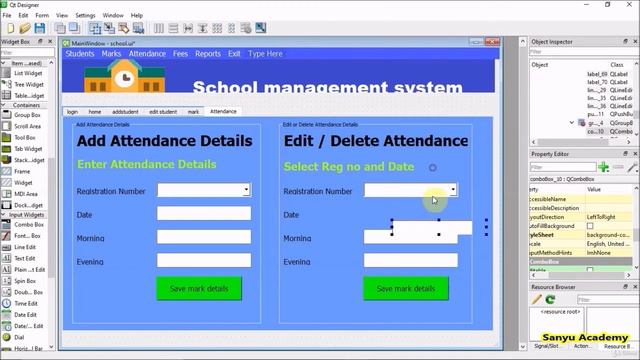Collapse the gr..._4 QGroupBox tree node
The width and height of the screenshot is (640, 360).
tap(571, 122)
